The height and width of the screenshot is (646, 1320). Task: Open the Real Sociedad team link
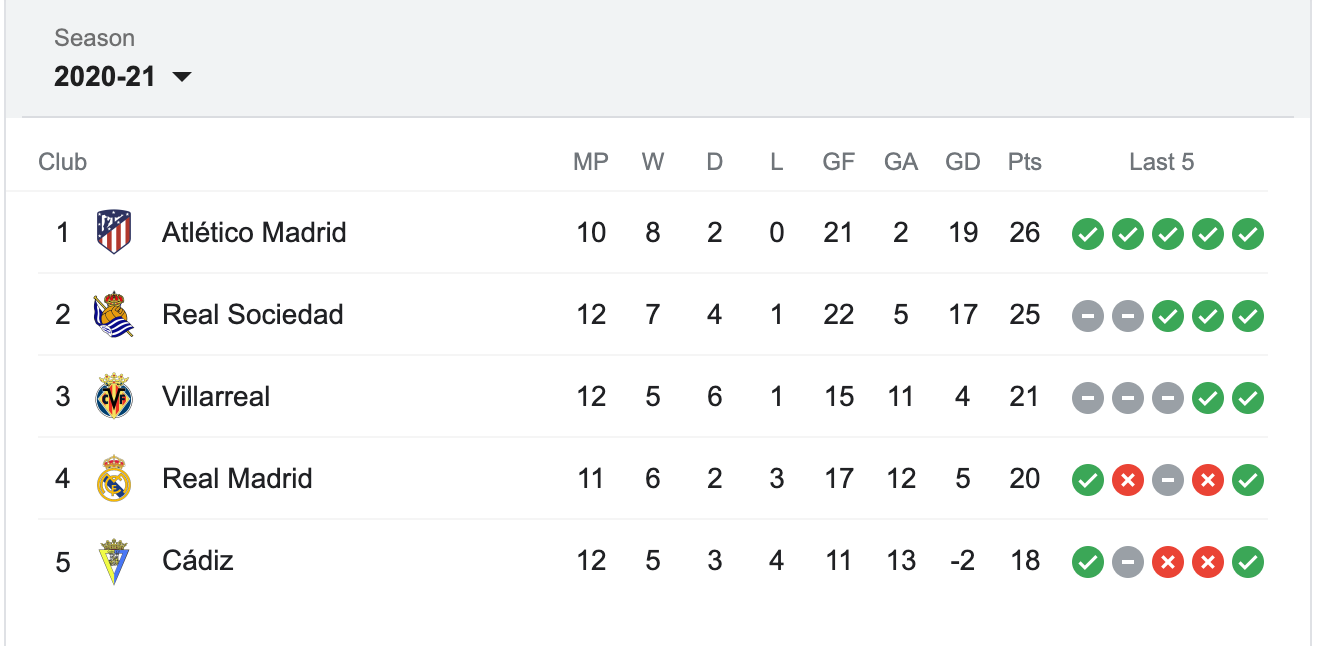253,315
